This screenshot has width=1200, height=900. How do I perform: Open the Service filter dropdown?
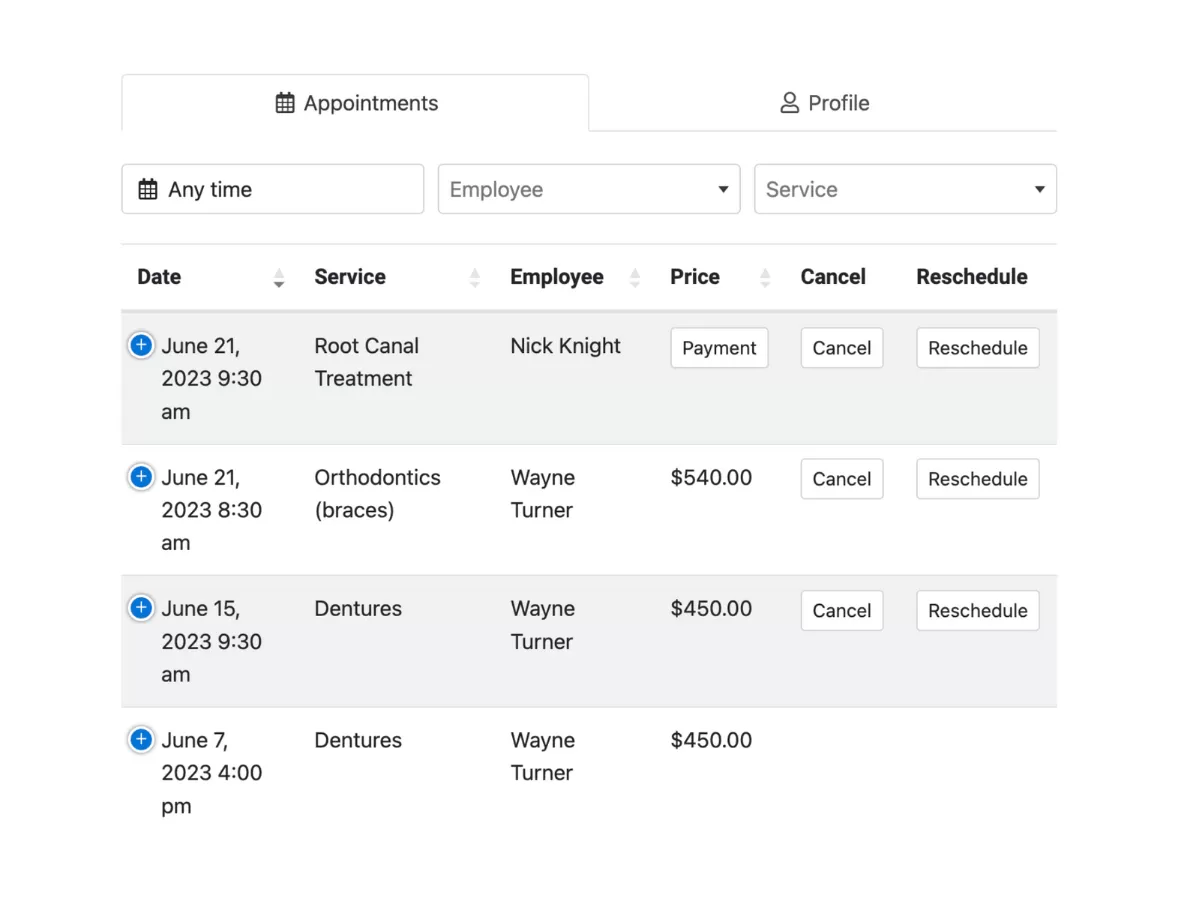(904, 189)
